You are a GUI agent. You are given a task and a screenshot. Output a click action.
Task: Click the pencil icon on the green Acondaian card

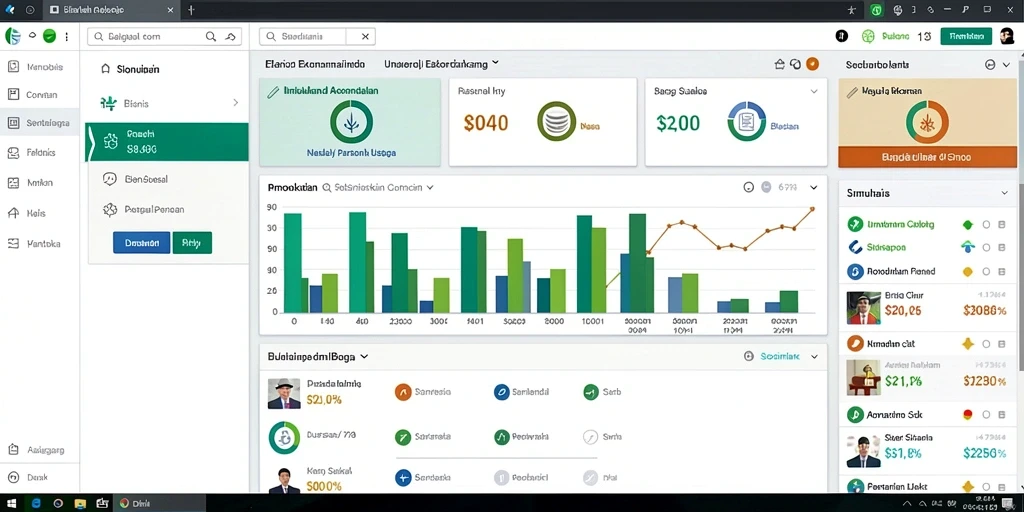tap(273, 93)
